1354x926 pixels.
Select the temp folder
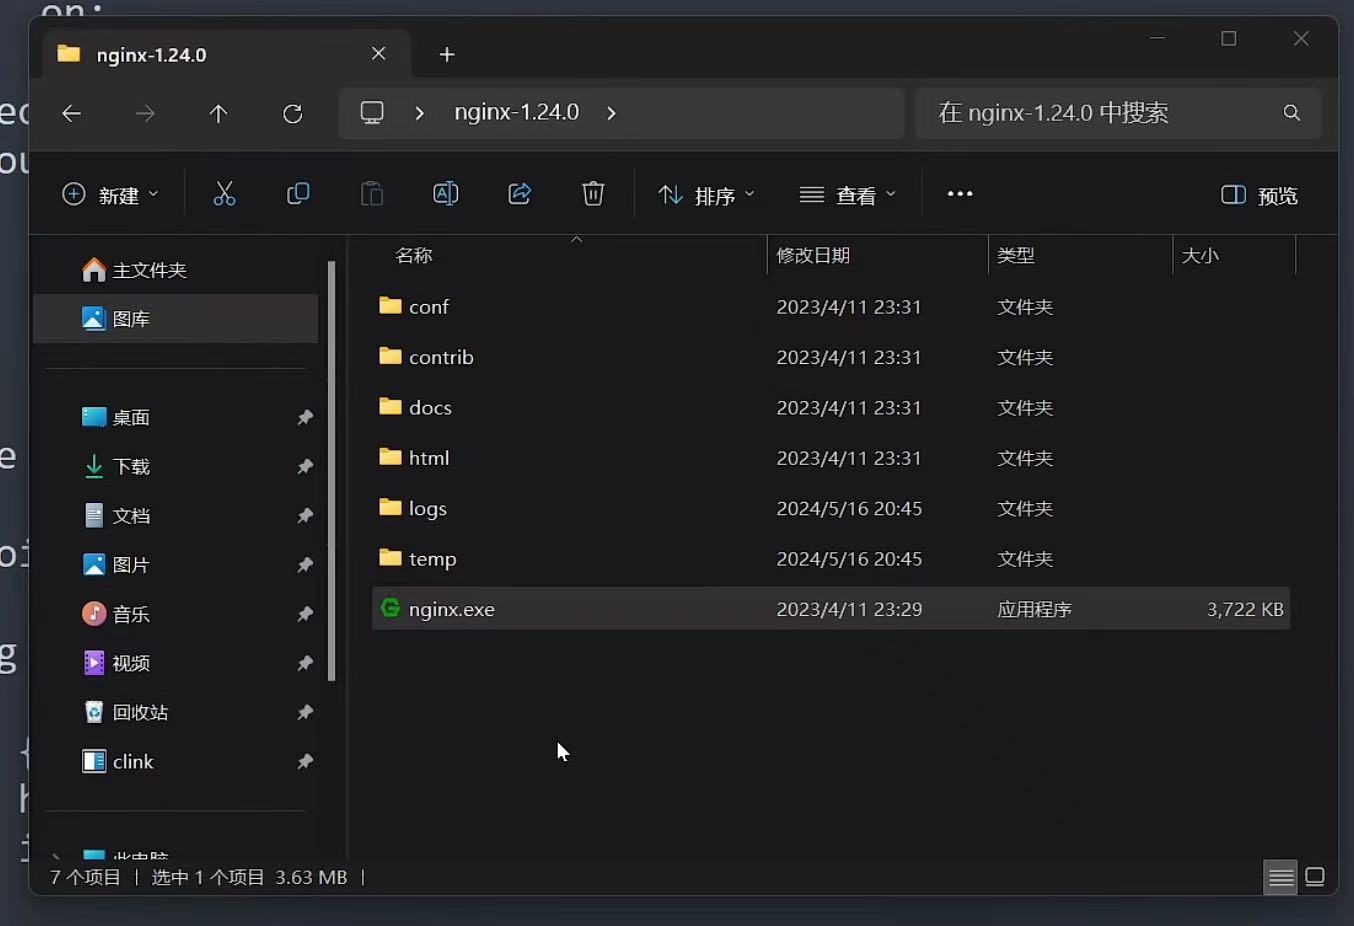click(x=831, y=559)
